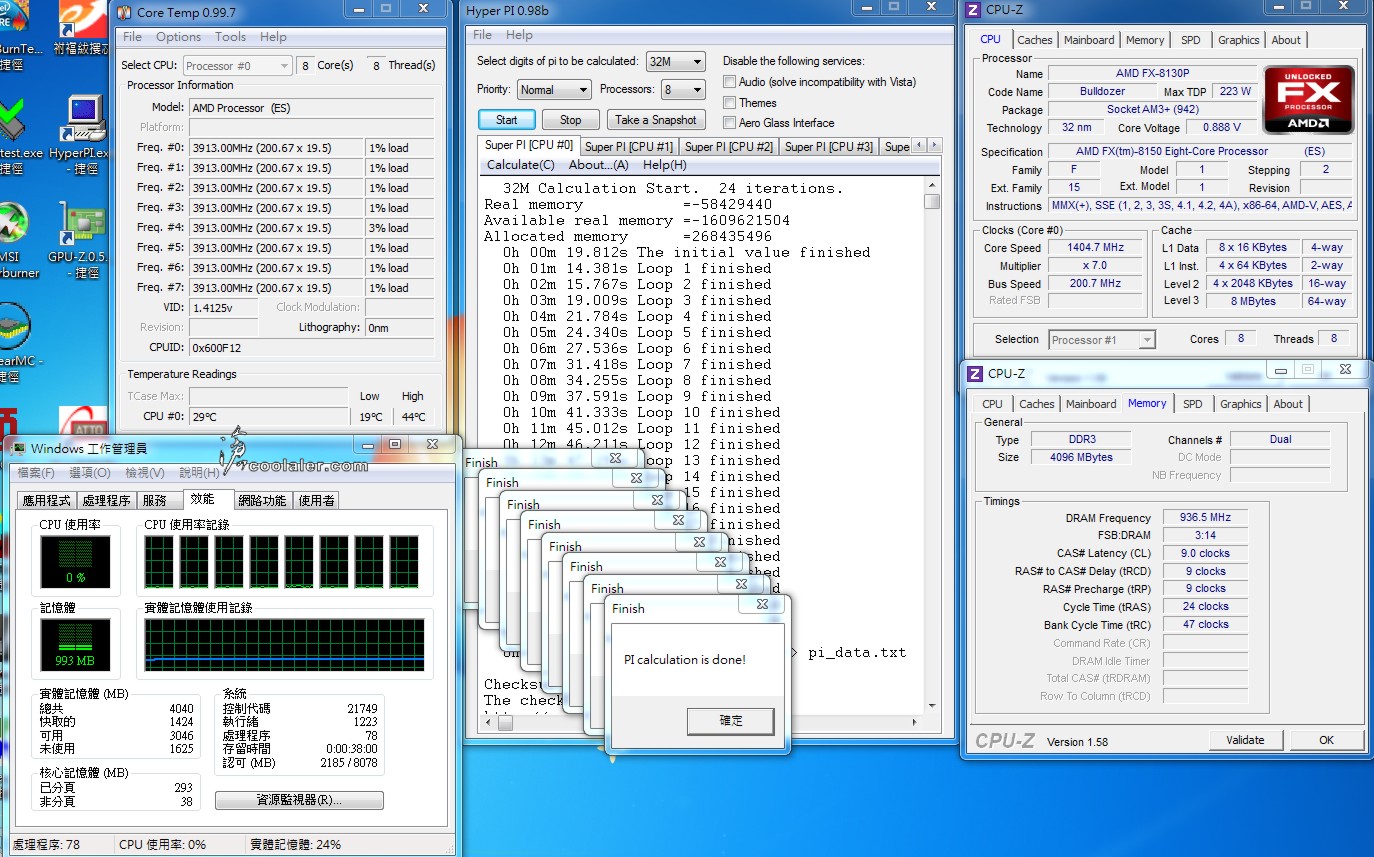Open the Priority Normal dropdown

[553, 89]
